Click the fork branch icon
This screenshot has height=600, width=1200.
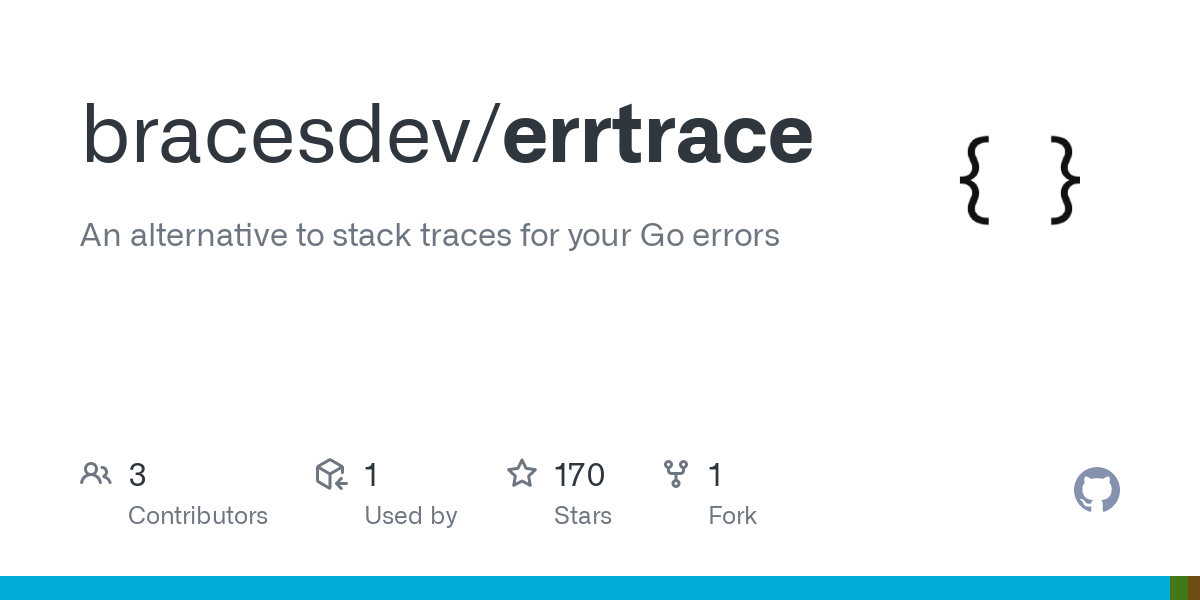coord(676,474)
